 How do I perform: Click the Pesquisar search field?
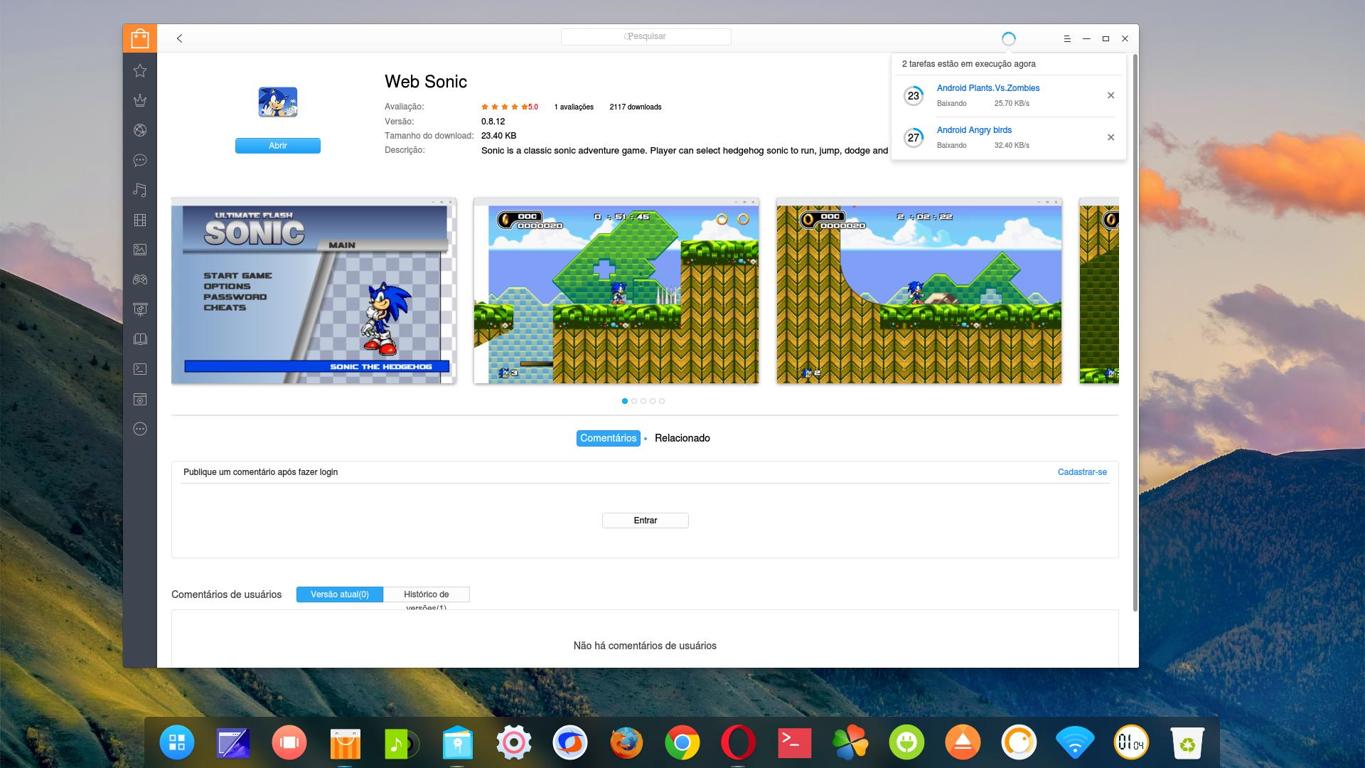(x=646, y=37)
